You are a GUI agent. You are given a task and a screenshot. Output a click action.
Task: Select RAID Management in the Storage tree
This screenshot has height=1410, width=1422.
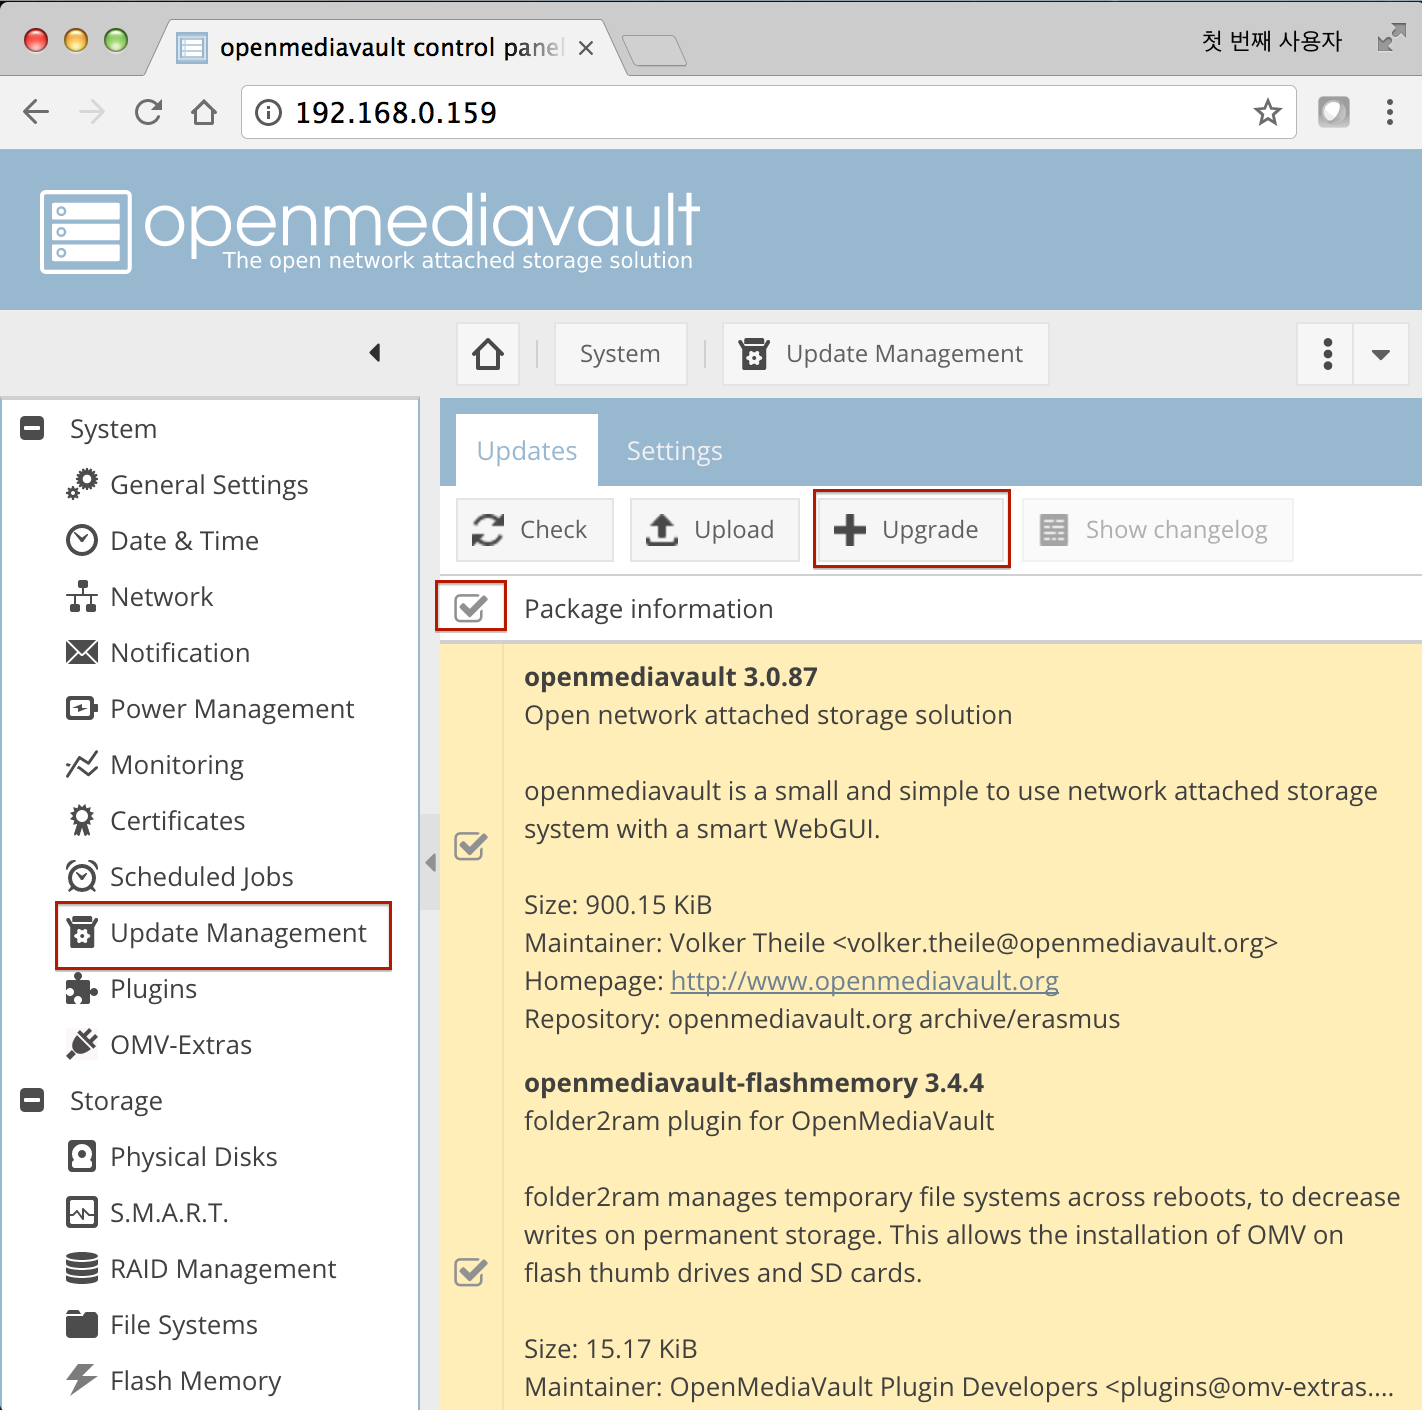pos(223,1269)
